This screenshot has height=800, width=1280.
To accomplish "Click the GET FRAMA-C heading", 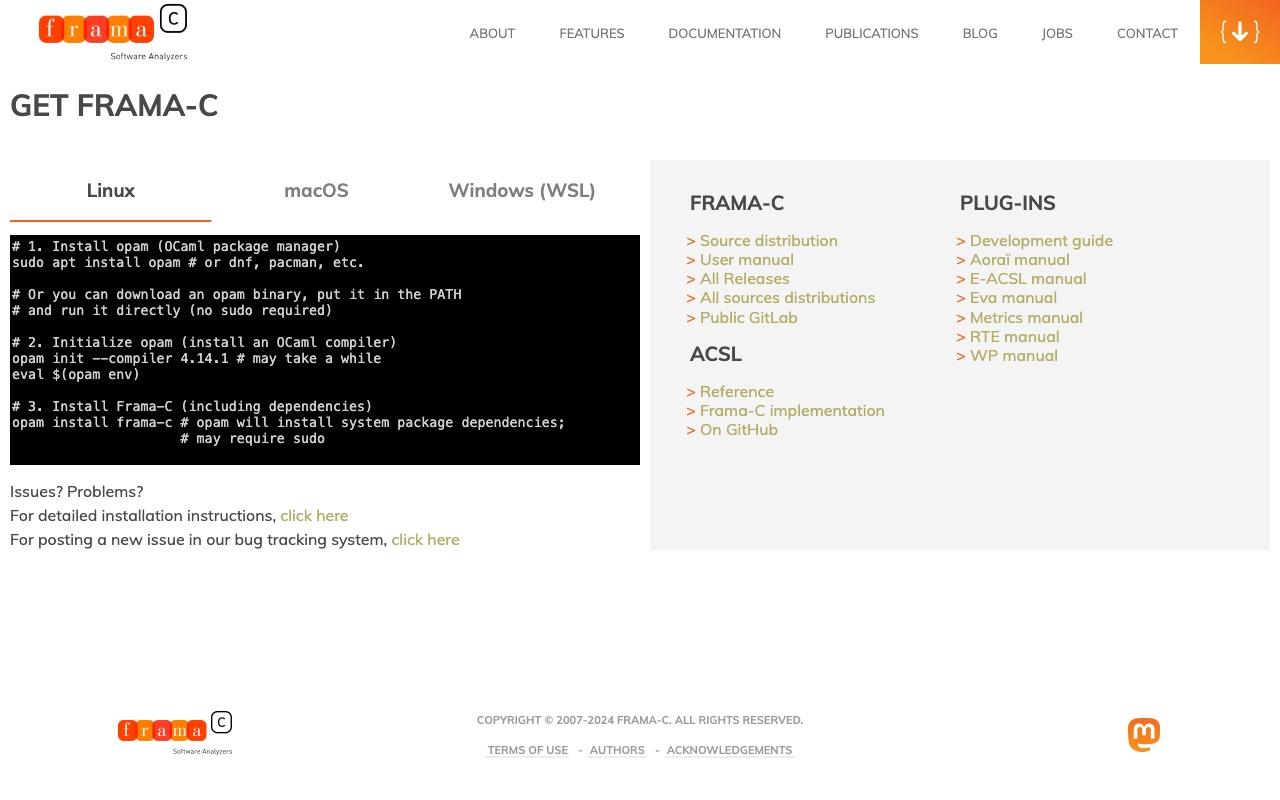I will tap(114, 106).
